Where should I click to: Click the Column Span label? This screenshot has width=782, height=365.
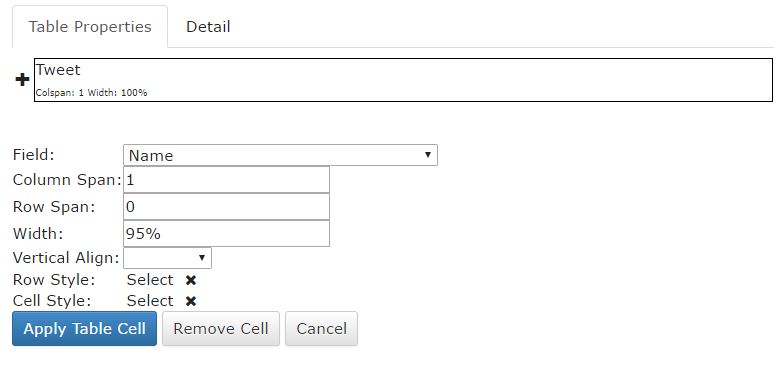(67, 180)
